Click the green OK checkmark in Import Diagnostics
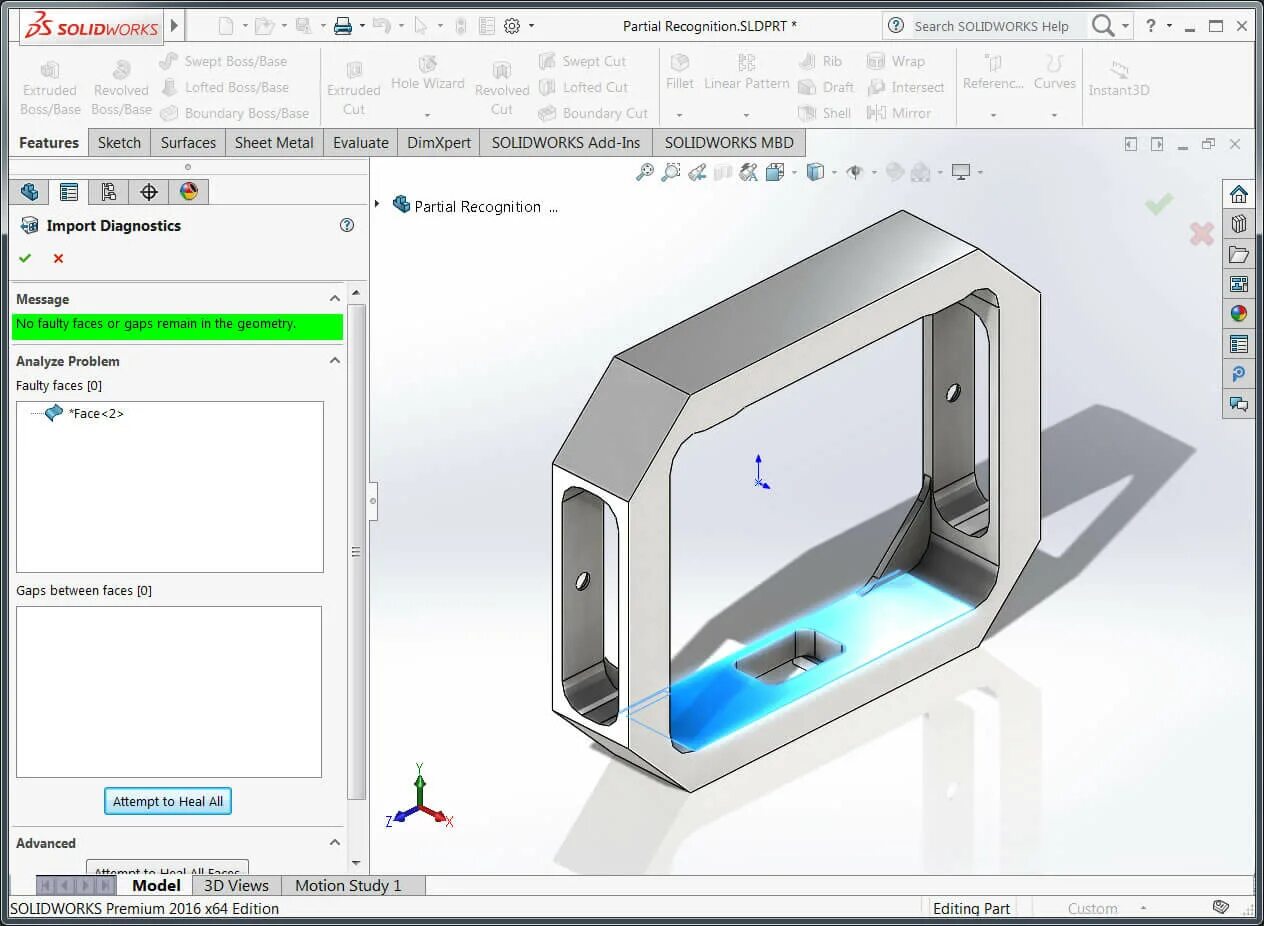The image size is (1264, 926). pos(25,258)
